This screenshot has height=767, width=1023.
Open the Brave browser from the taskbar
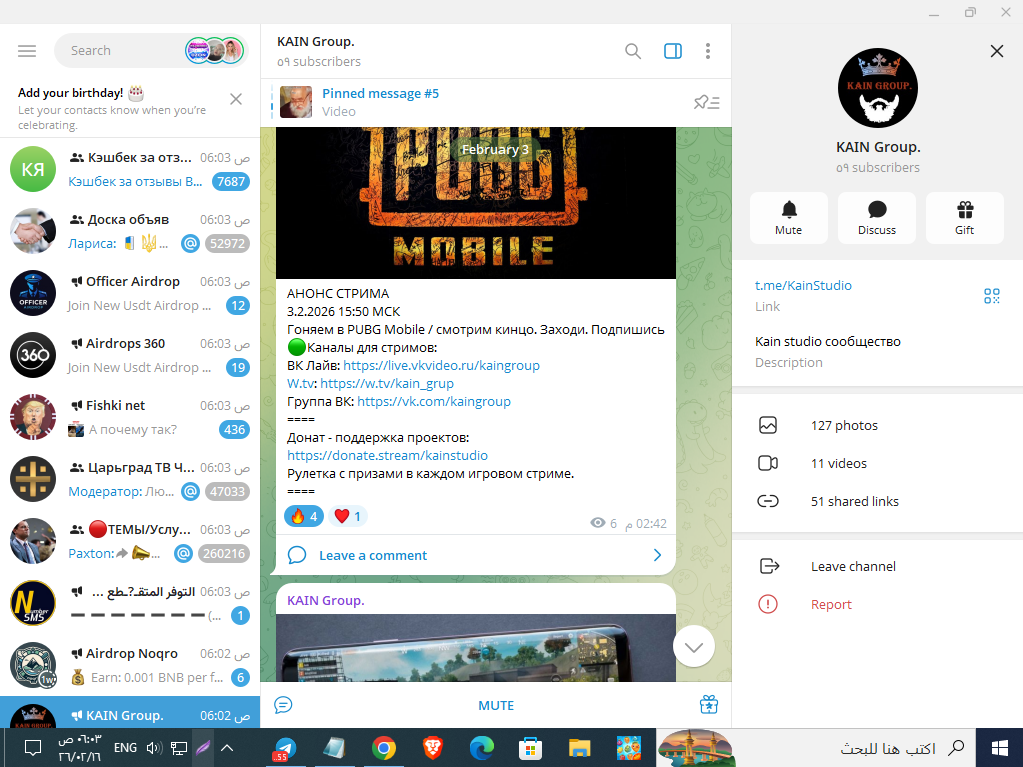tap(432, 748)
